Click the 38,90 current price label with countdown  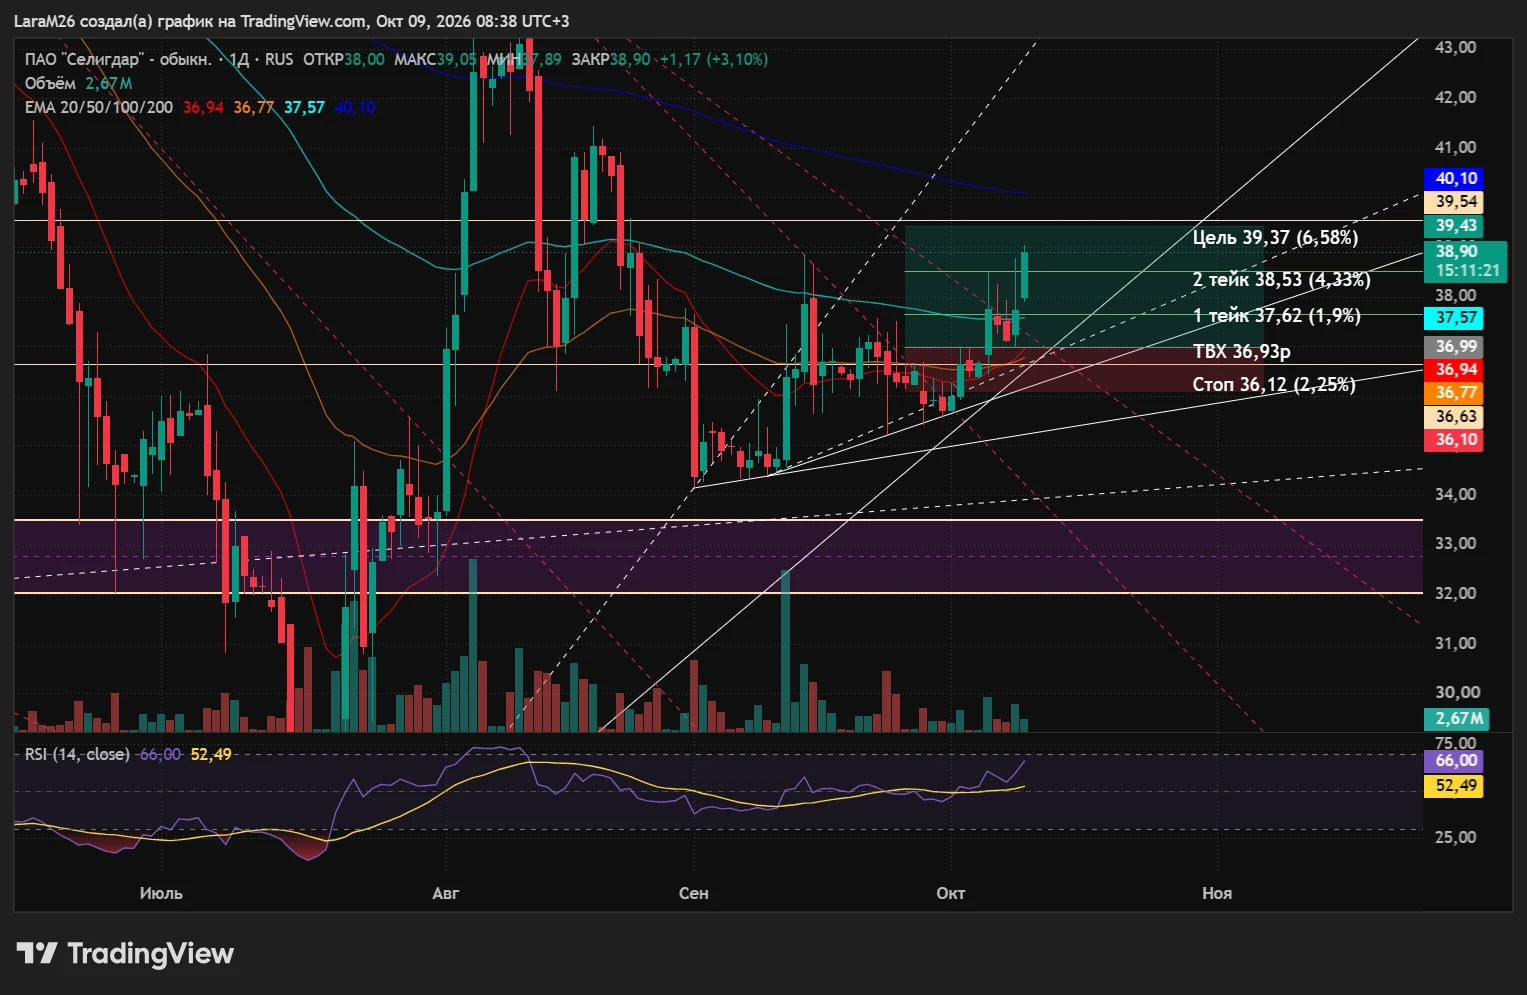coord(1466,261)
